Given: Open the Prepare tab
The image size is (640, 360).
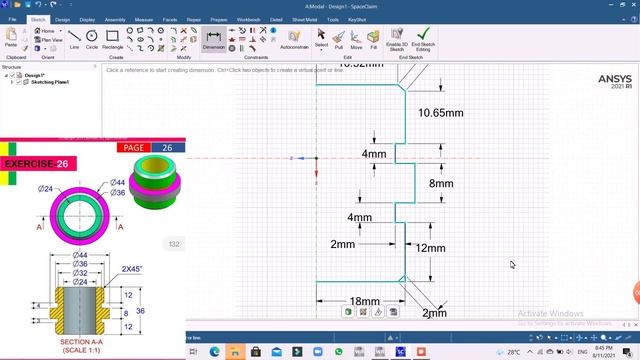Looking at the screenshot, I should pyautogui.click(x=219, y=20).
